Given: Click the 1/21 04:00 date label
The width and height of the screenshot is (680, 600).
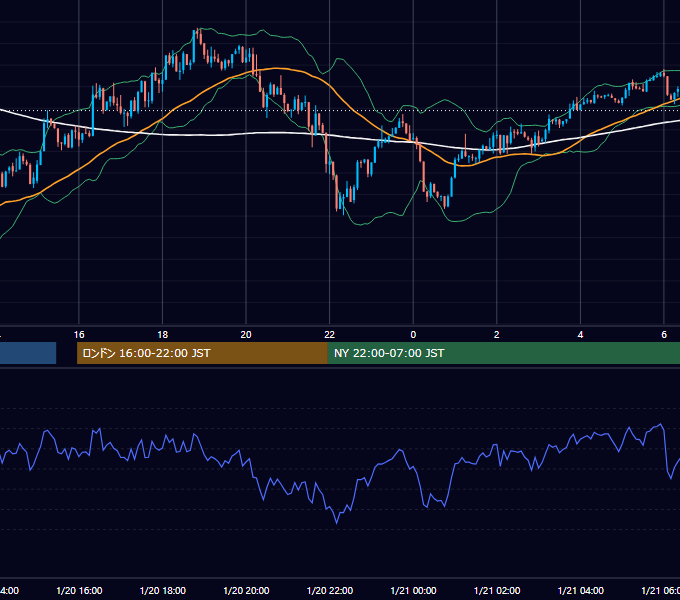Looking at the screenshot, I should pyautogui.click(x=581, y=590).
